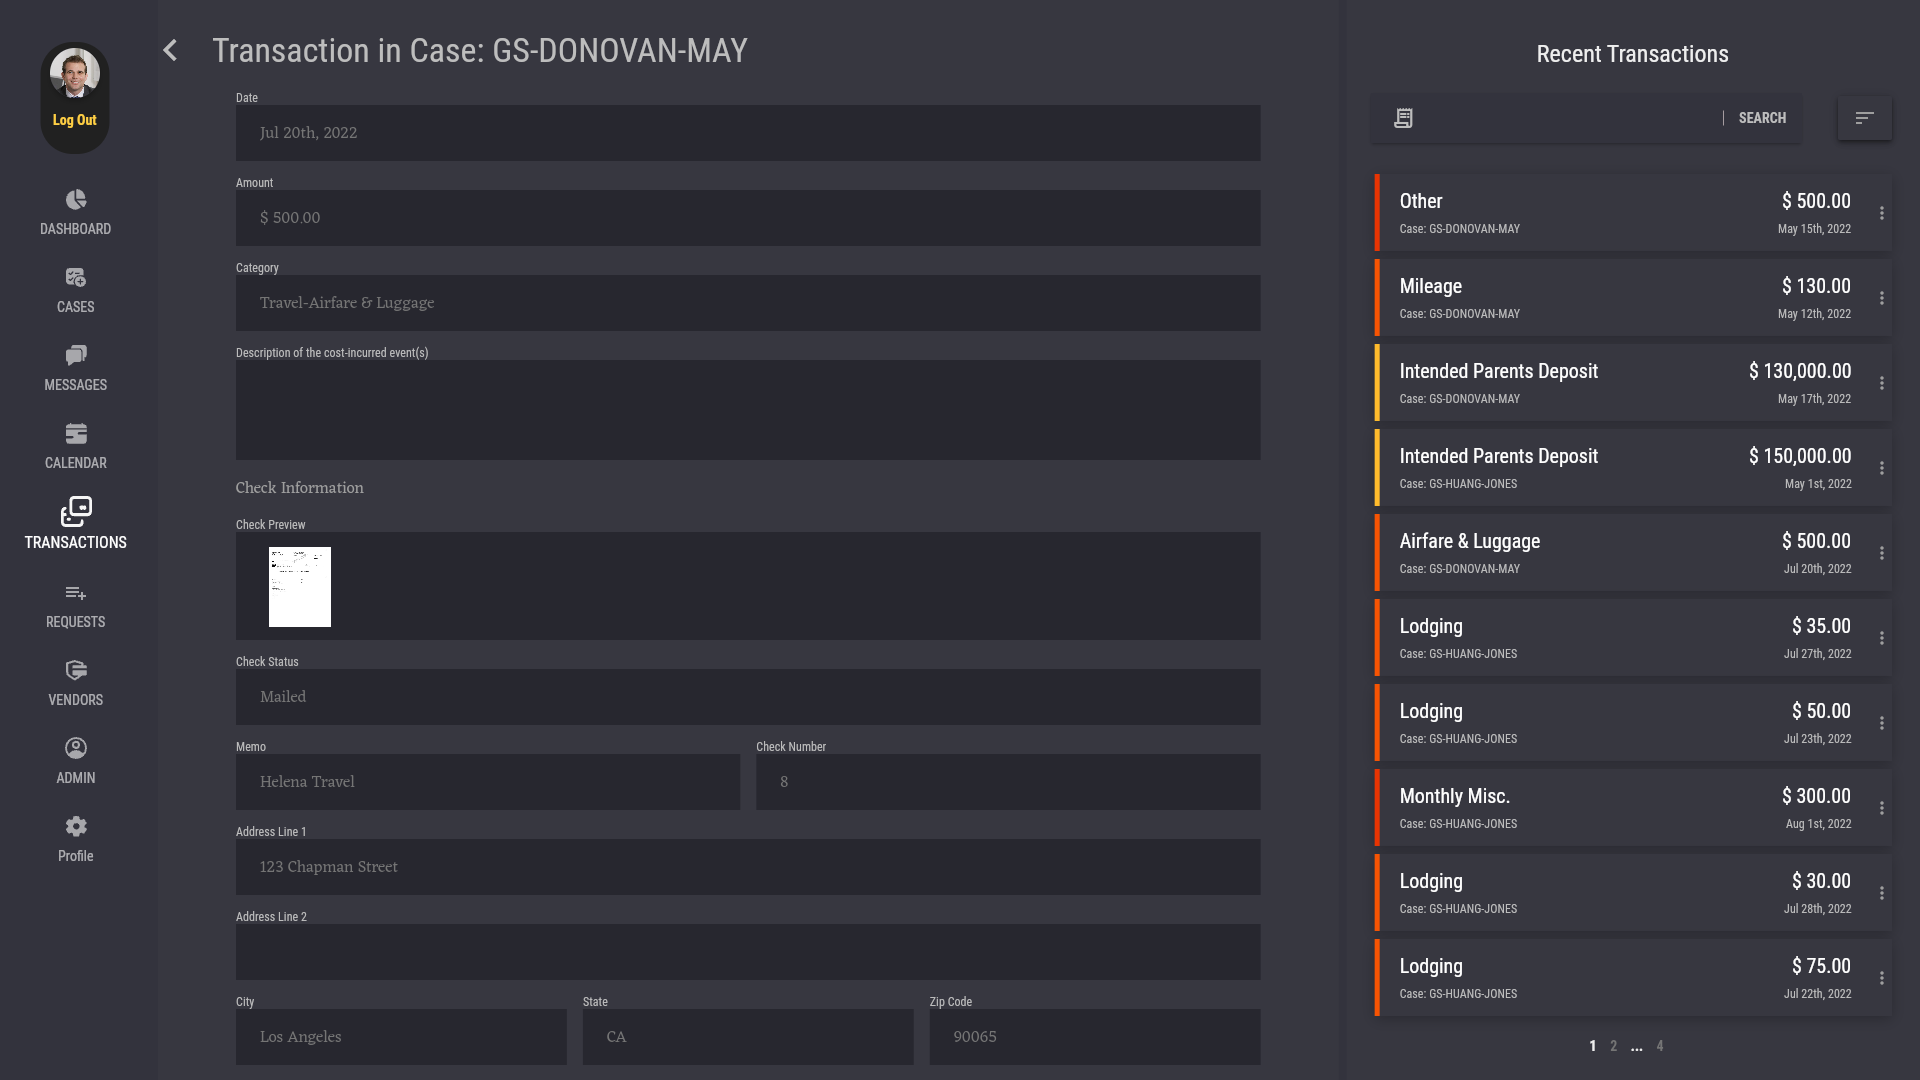Click the SEARCH button
The height and width of the screenshot is (1080, 1920).
pos(1762,118)
